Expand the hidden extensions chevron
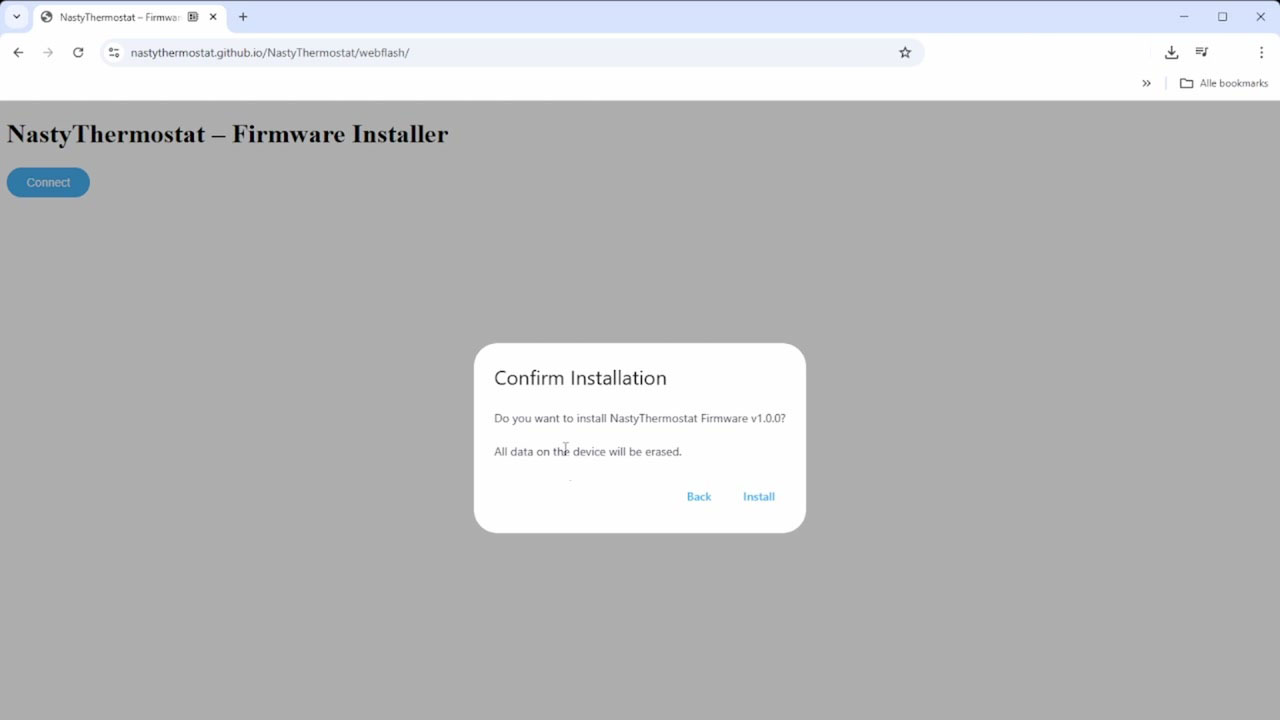 tap(1146, 84)
